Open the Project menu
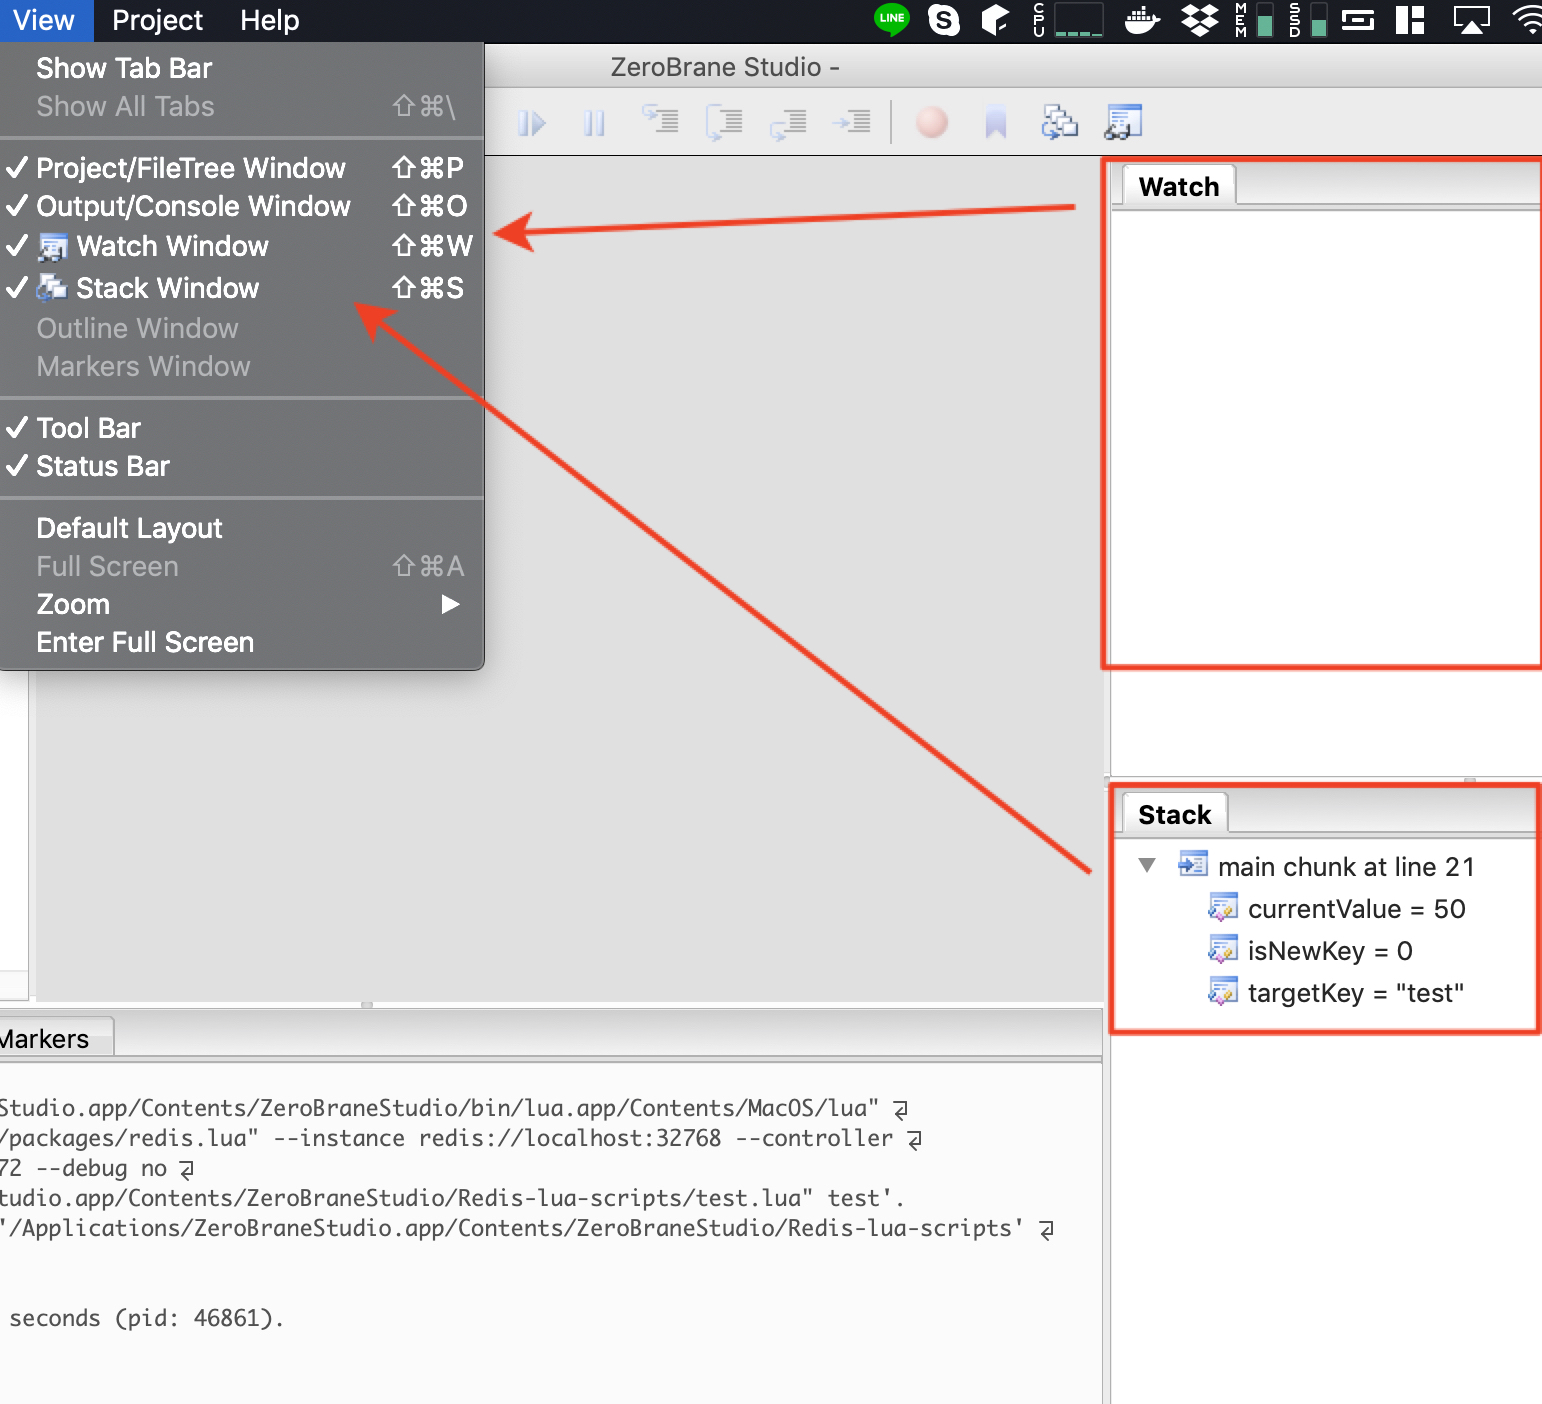The image size is (1542, 1404). coord(157,20)
